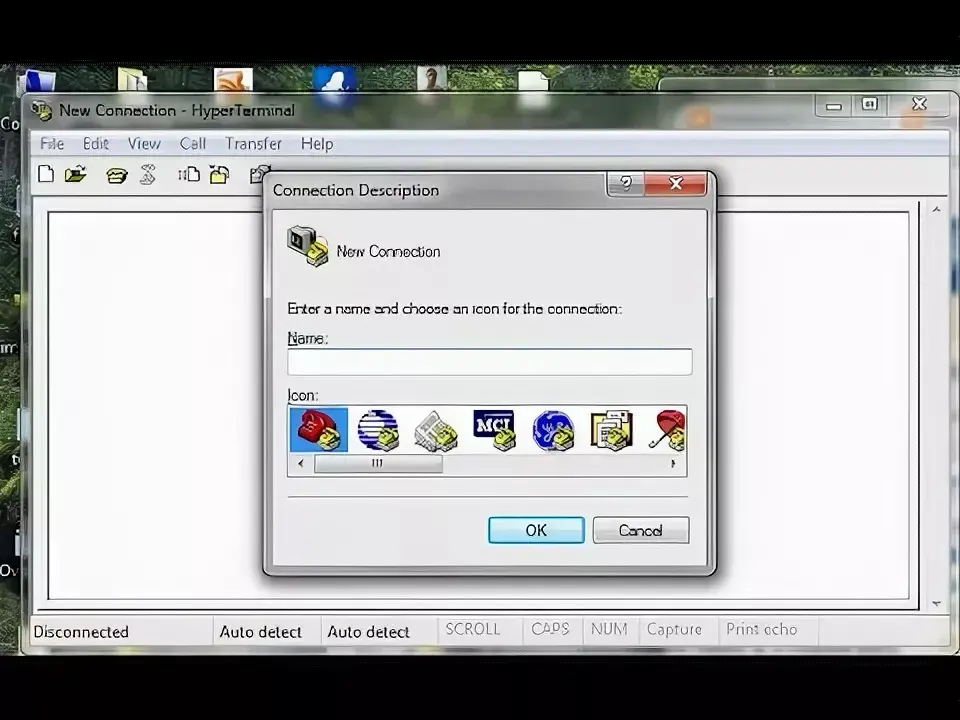This screenshot has width=960, height=720.
Task: Minimize the HyperTerminal window
Action: point(834,105)
